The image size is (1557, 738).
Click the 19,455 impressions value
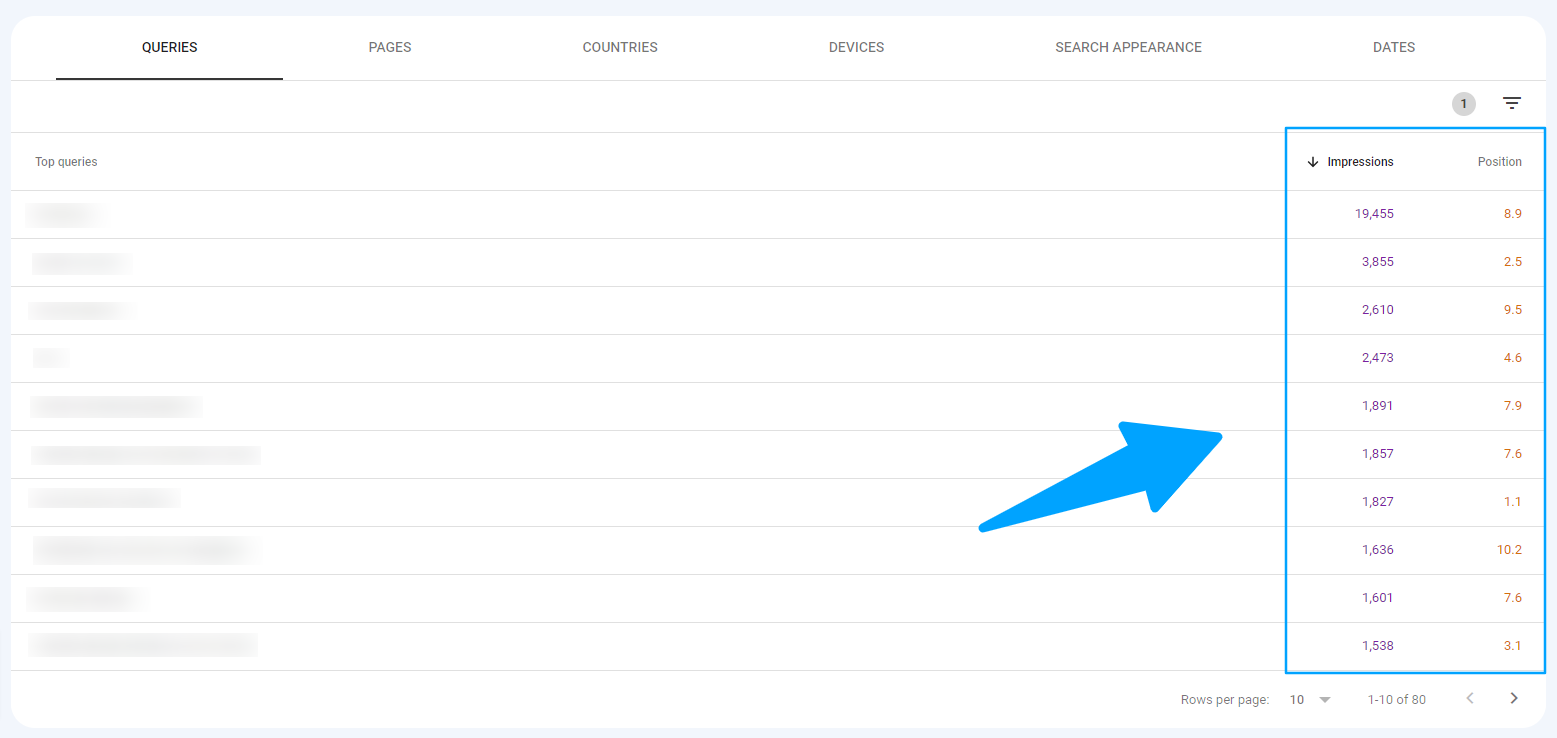point(1374,214)
